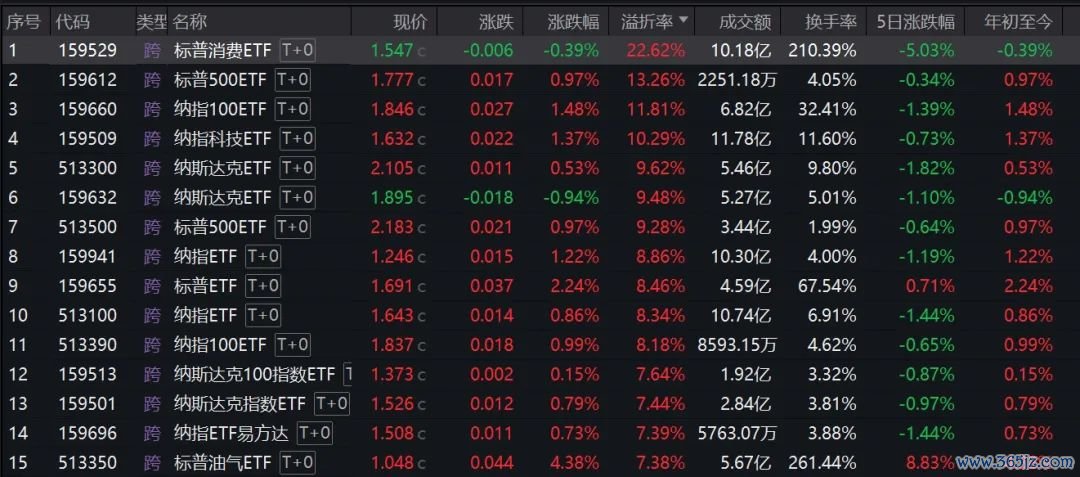
Task: Open the 纳斯达克100指数ETF name
Action: pyautogui.click(x=254, y=374)
